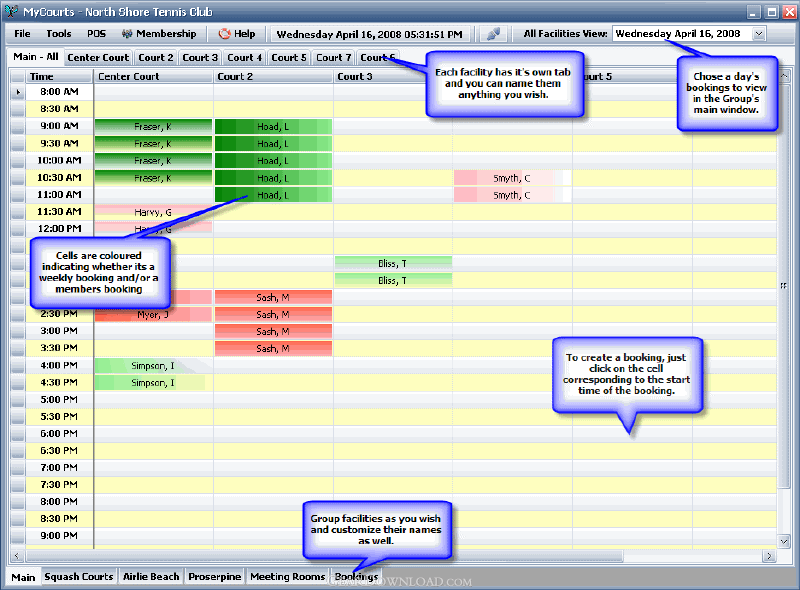Click the Help lifebuoy icon
The width and height of the screenshot is (800, 590).
pos(224,34)
